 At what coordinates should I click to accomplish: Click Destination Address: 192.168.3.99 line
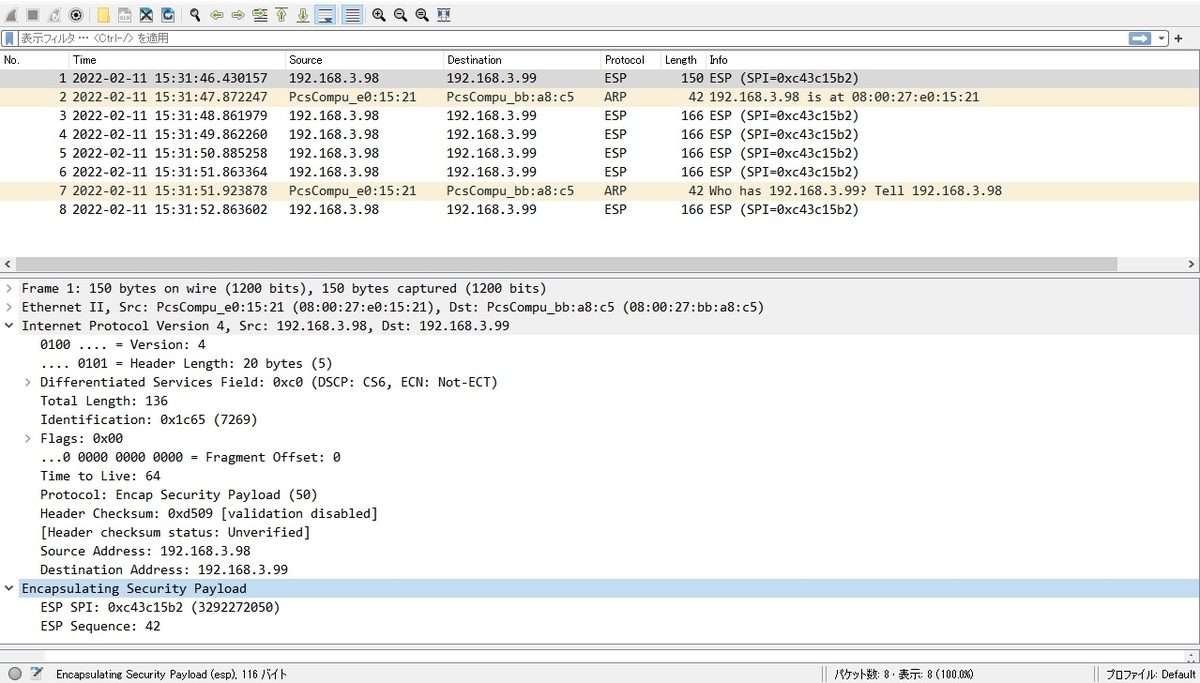164,570
